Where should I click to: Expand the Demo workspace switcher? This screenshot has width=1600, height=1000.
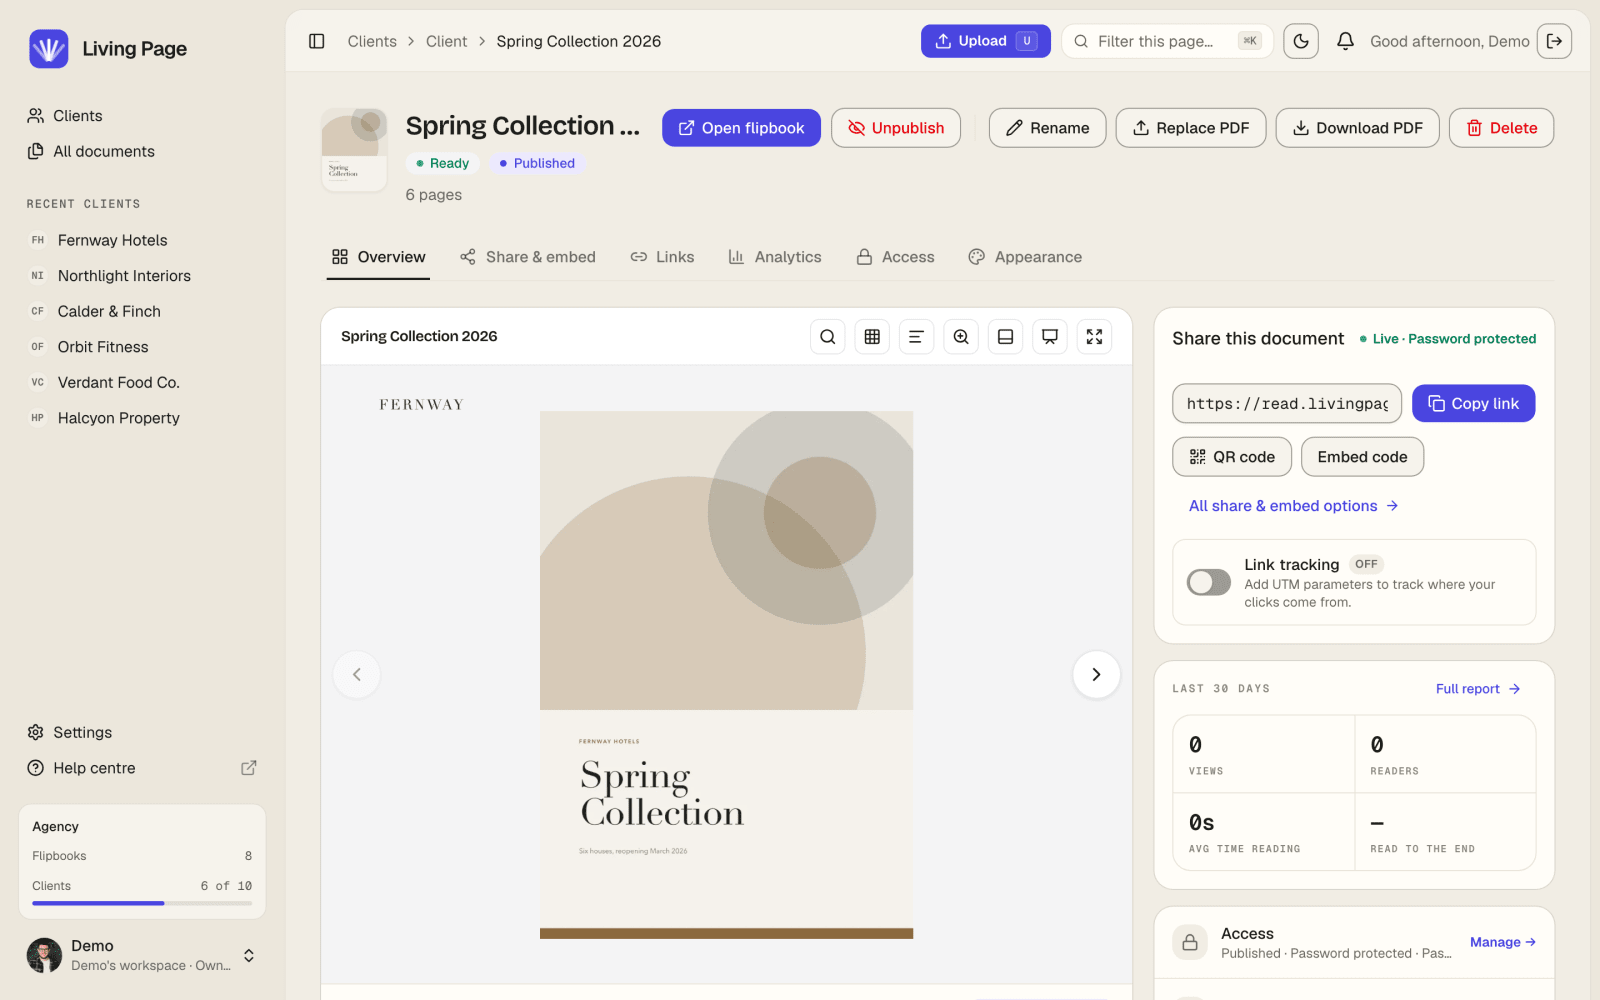249,955
